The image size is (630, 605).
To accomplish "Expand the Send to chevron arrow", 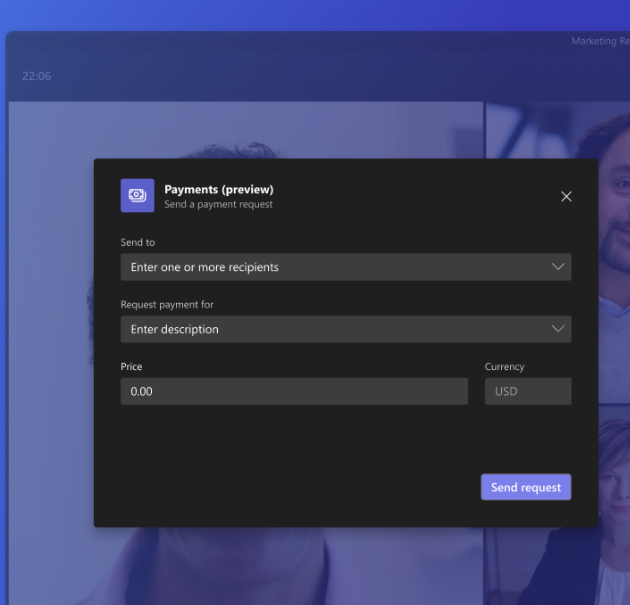I will 558,267.
